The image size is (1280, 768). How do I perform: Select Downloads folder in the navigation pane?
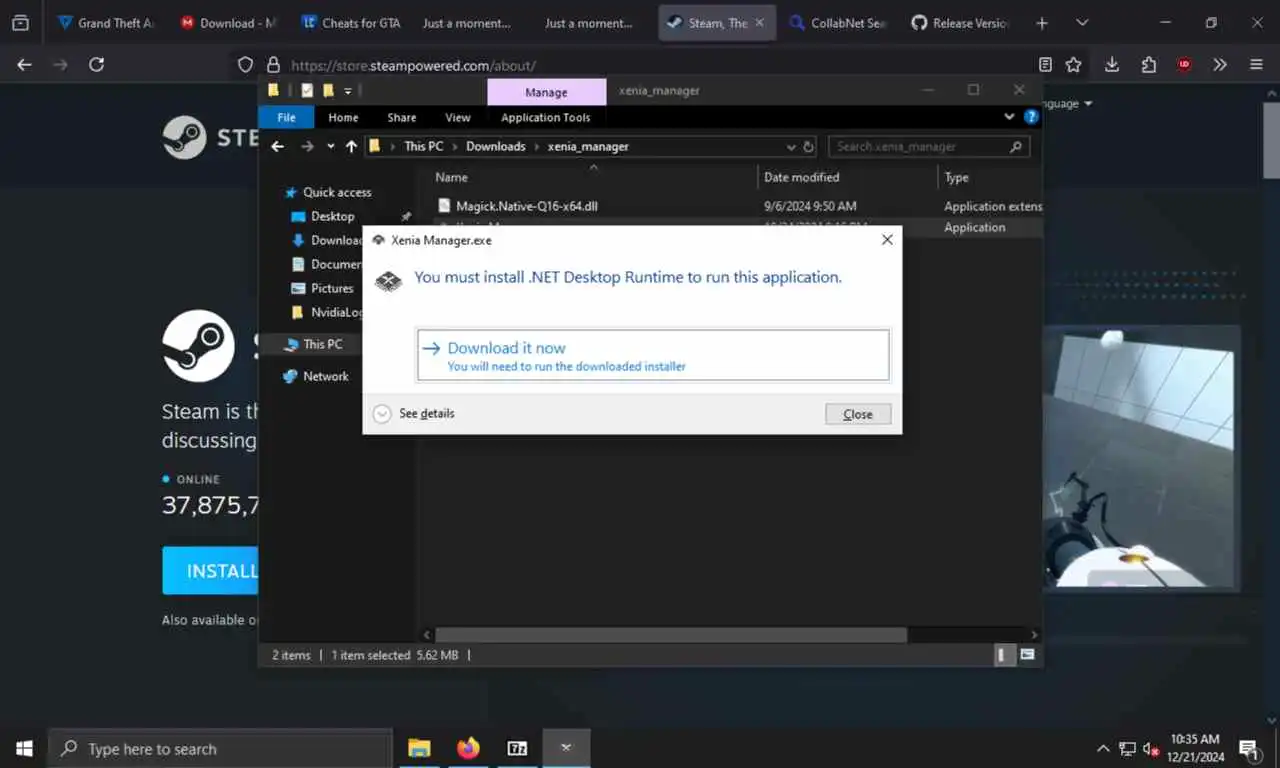coord(326,240)
